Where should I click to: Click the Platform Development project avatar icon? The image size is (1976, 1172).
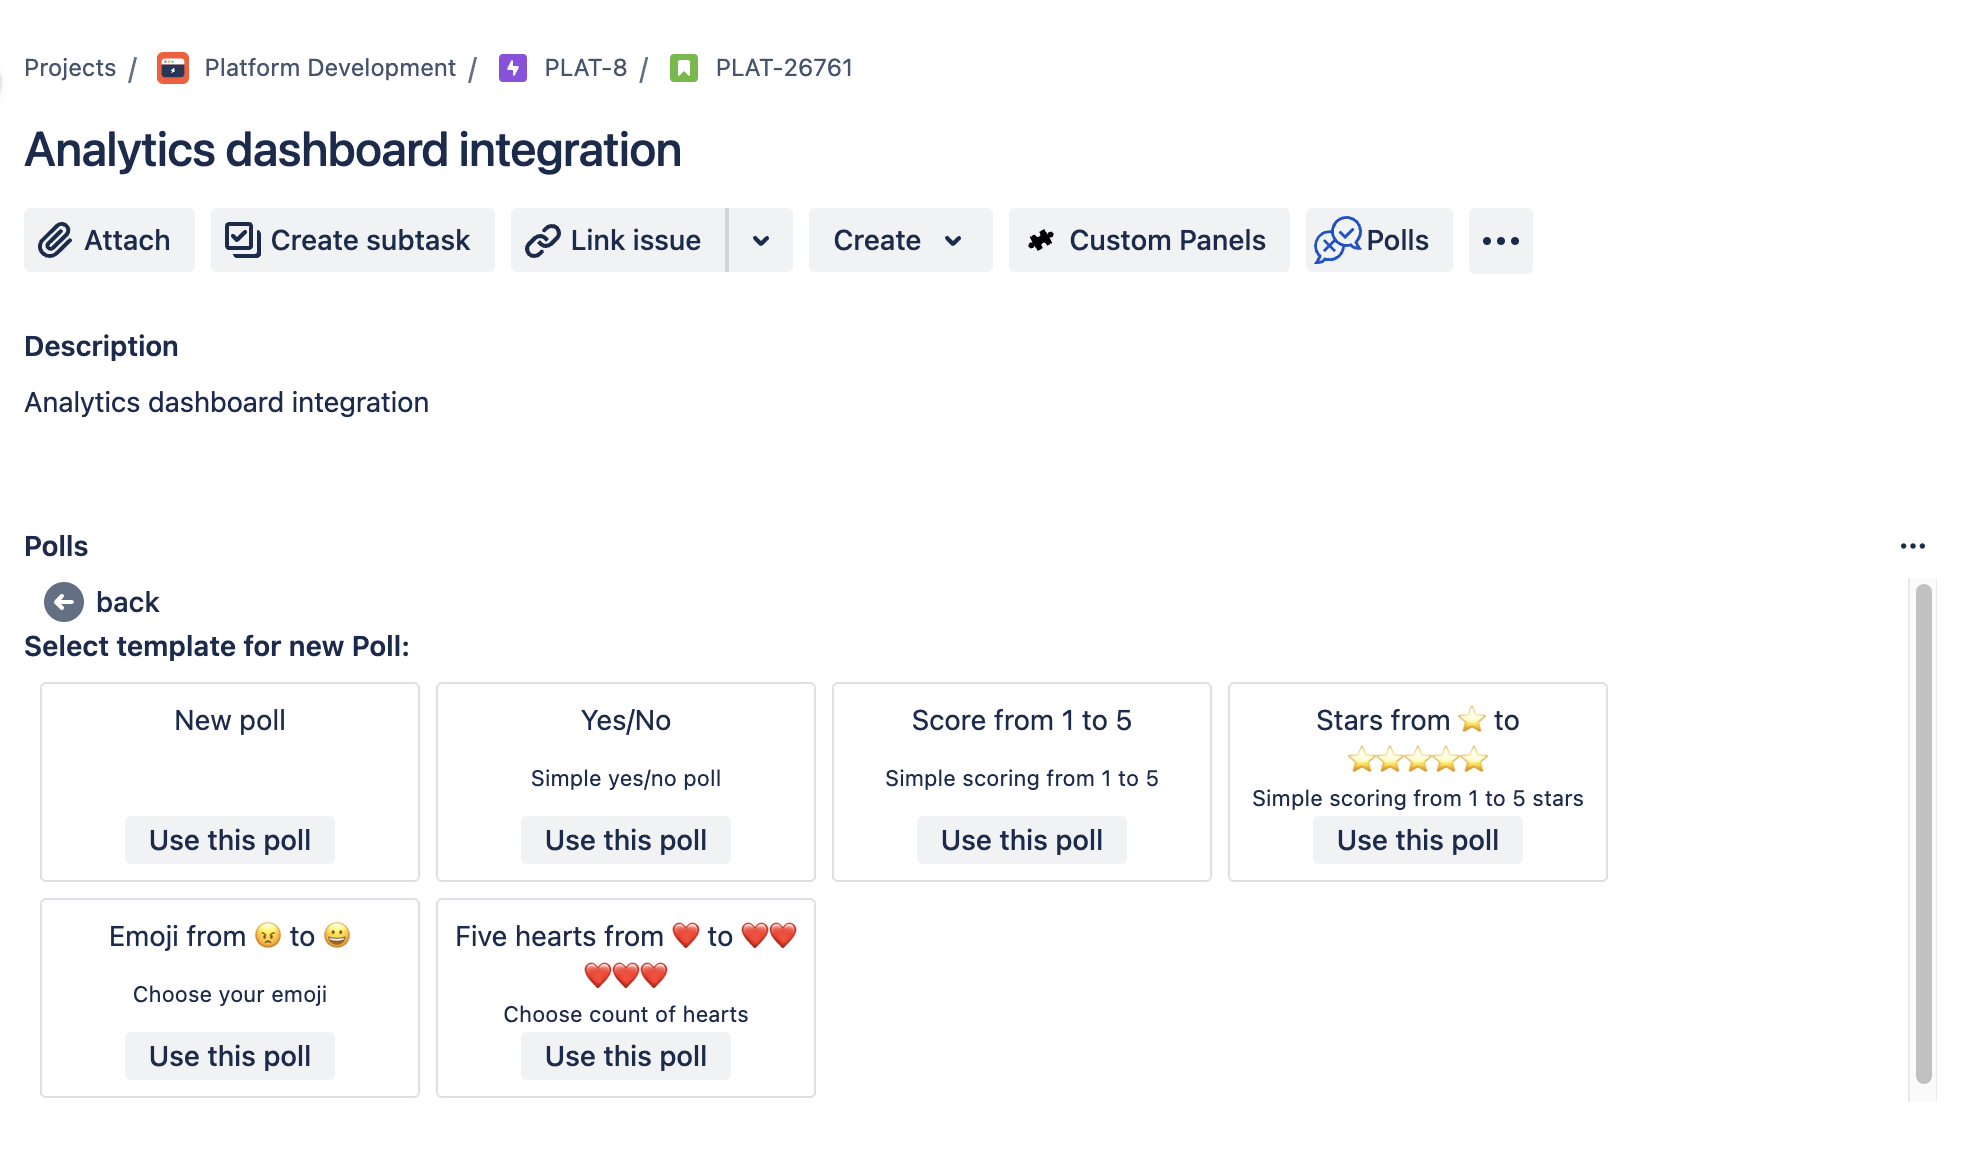click(x=172, y=67)
